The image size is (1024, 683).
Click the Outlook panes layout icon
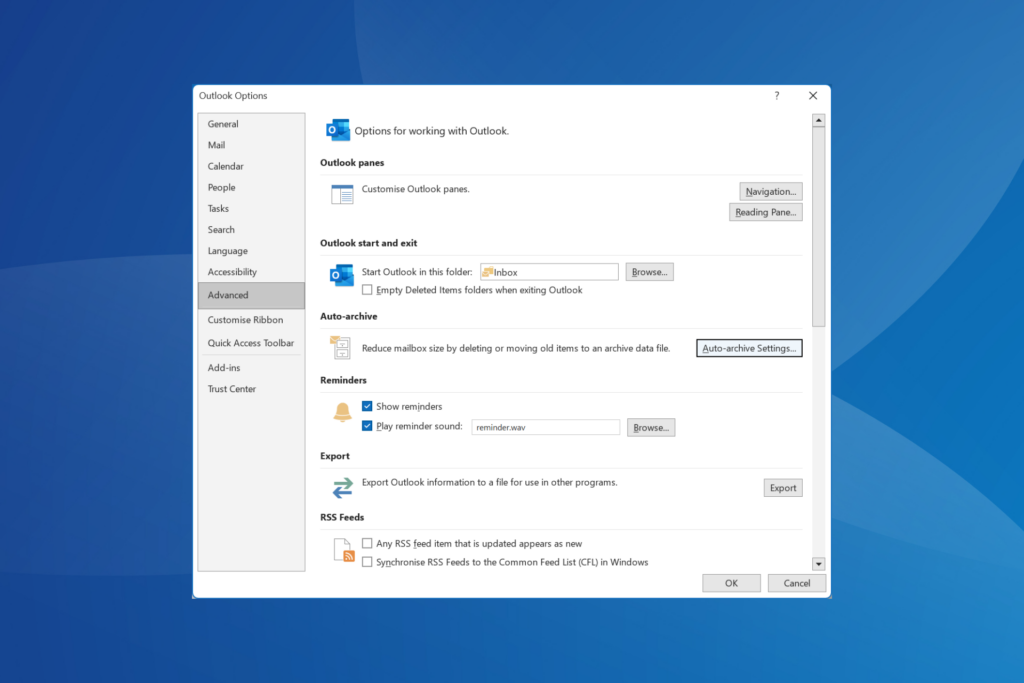342,194
